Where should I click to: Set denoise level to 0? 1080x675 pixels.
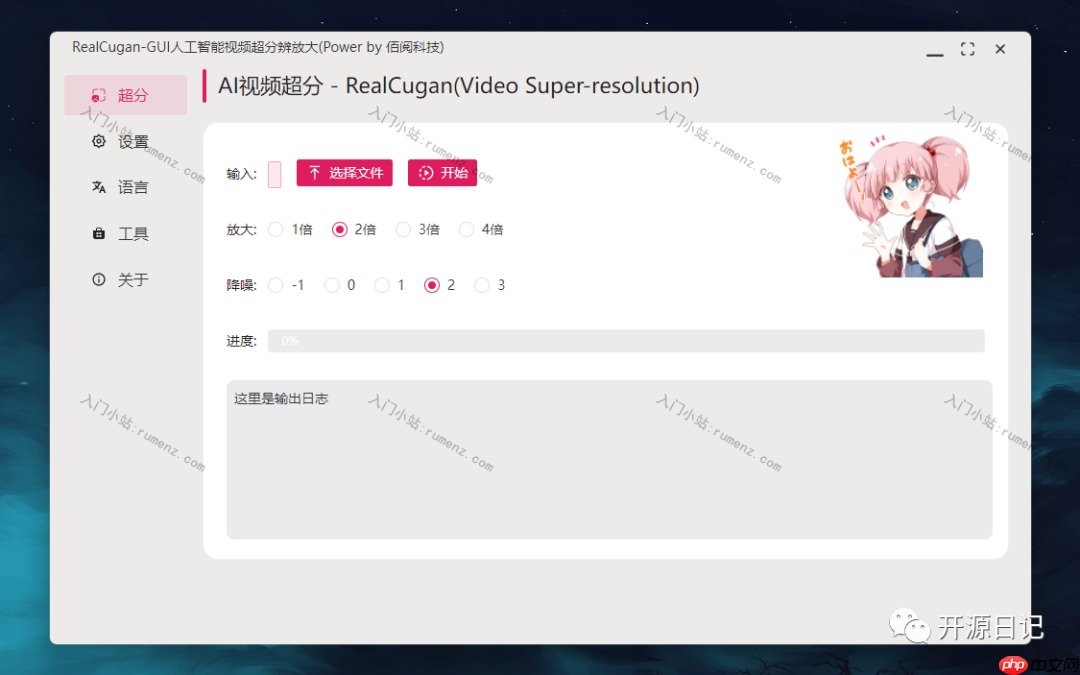pos(332,285)
